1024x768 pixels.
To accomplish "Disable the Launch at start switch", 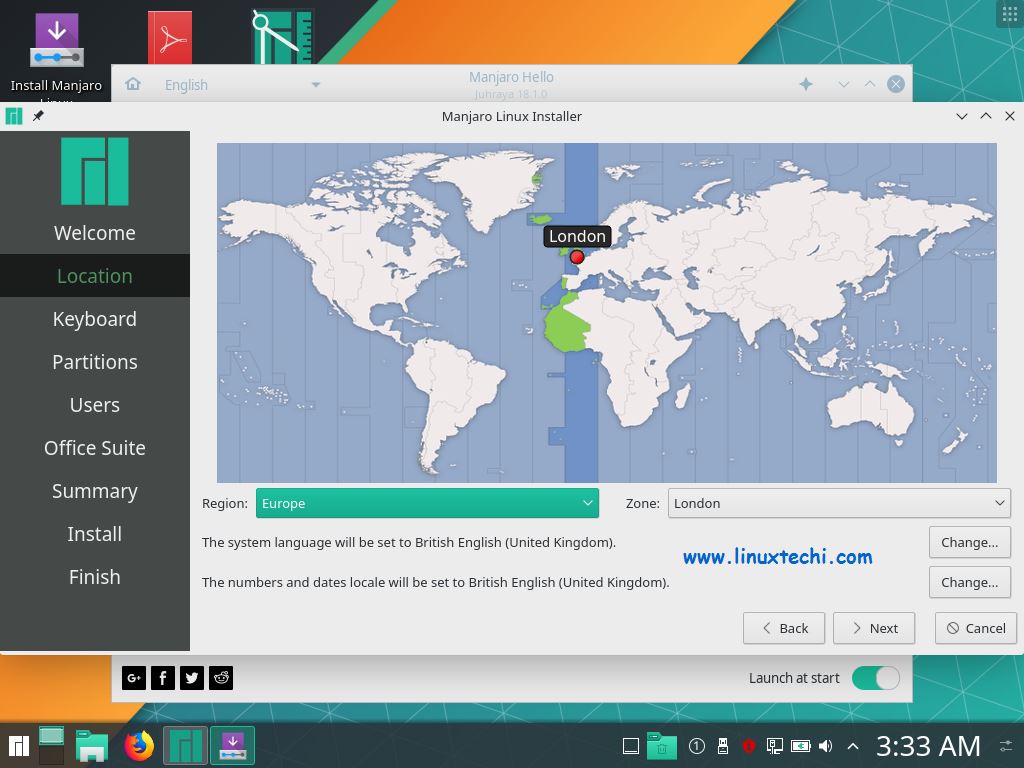I will tap(875, 678).
